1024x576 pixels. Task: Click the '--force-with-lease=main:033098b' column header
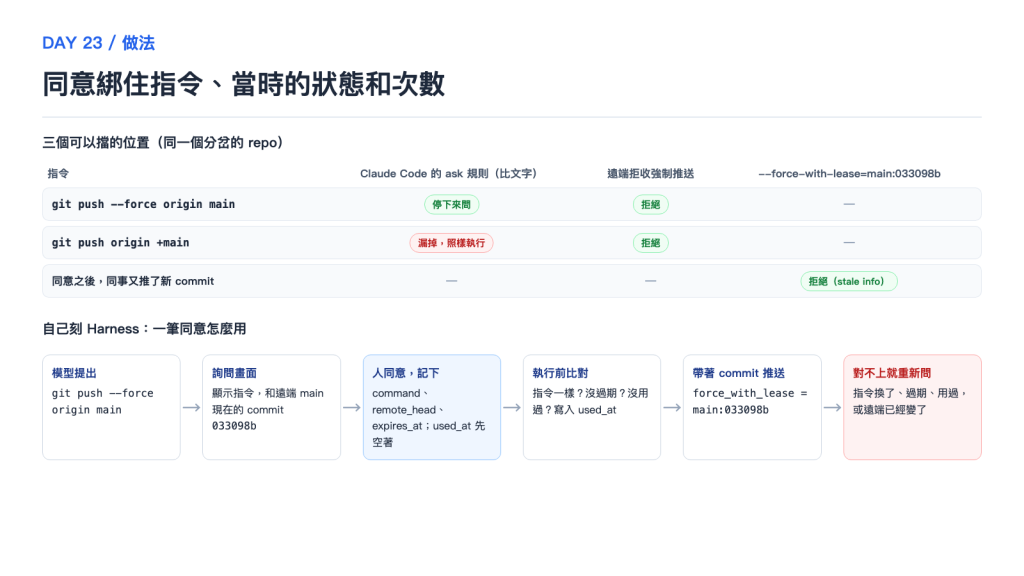coord(849,174)
